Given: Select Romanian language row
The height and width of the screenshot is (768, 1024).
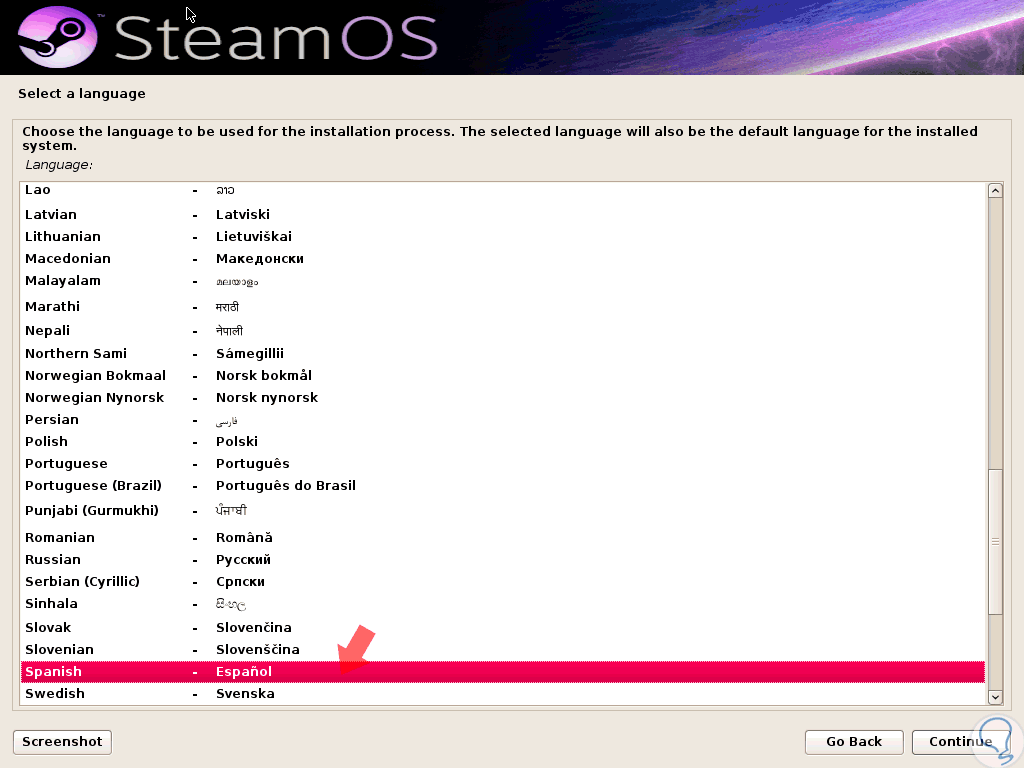Looking at the screenshot, I should (502, 537).
